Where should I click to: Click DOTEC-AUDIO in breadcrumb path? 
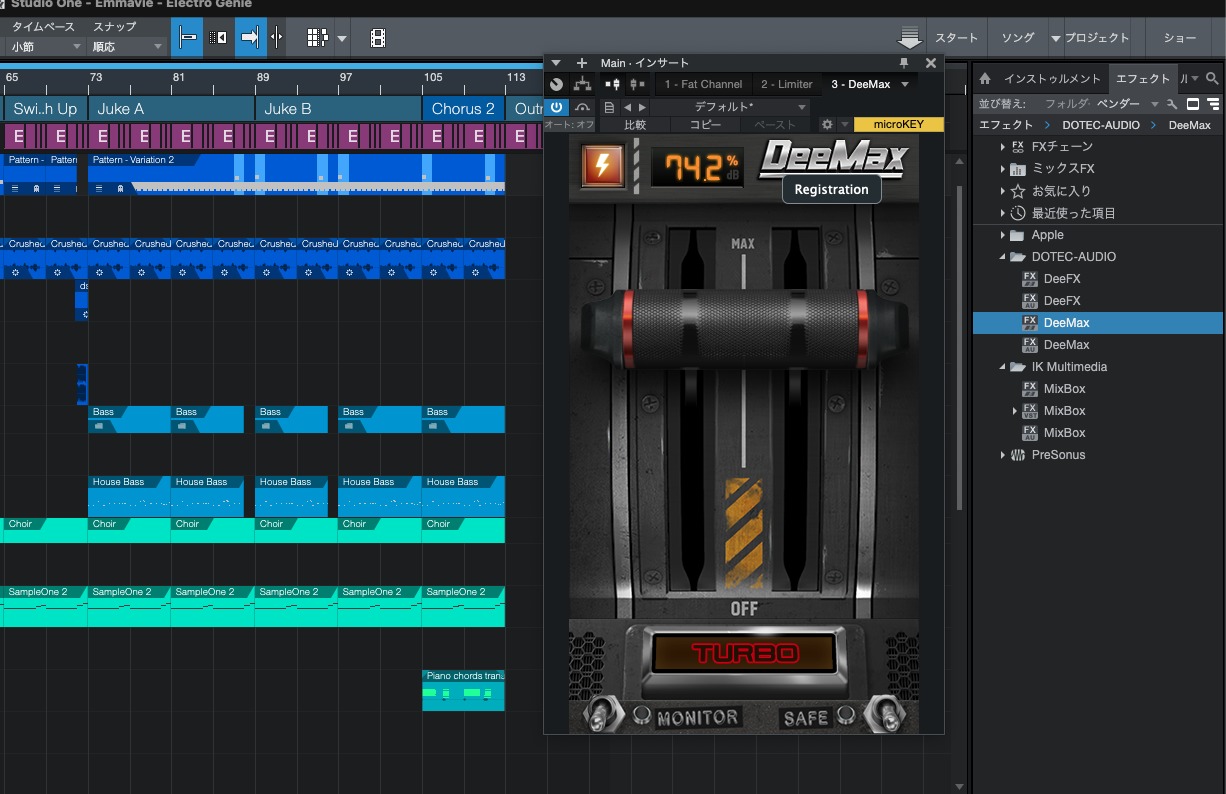pyautogui.click(x=1100, y=125)
